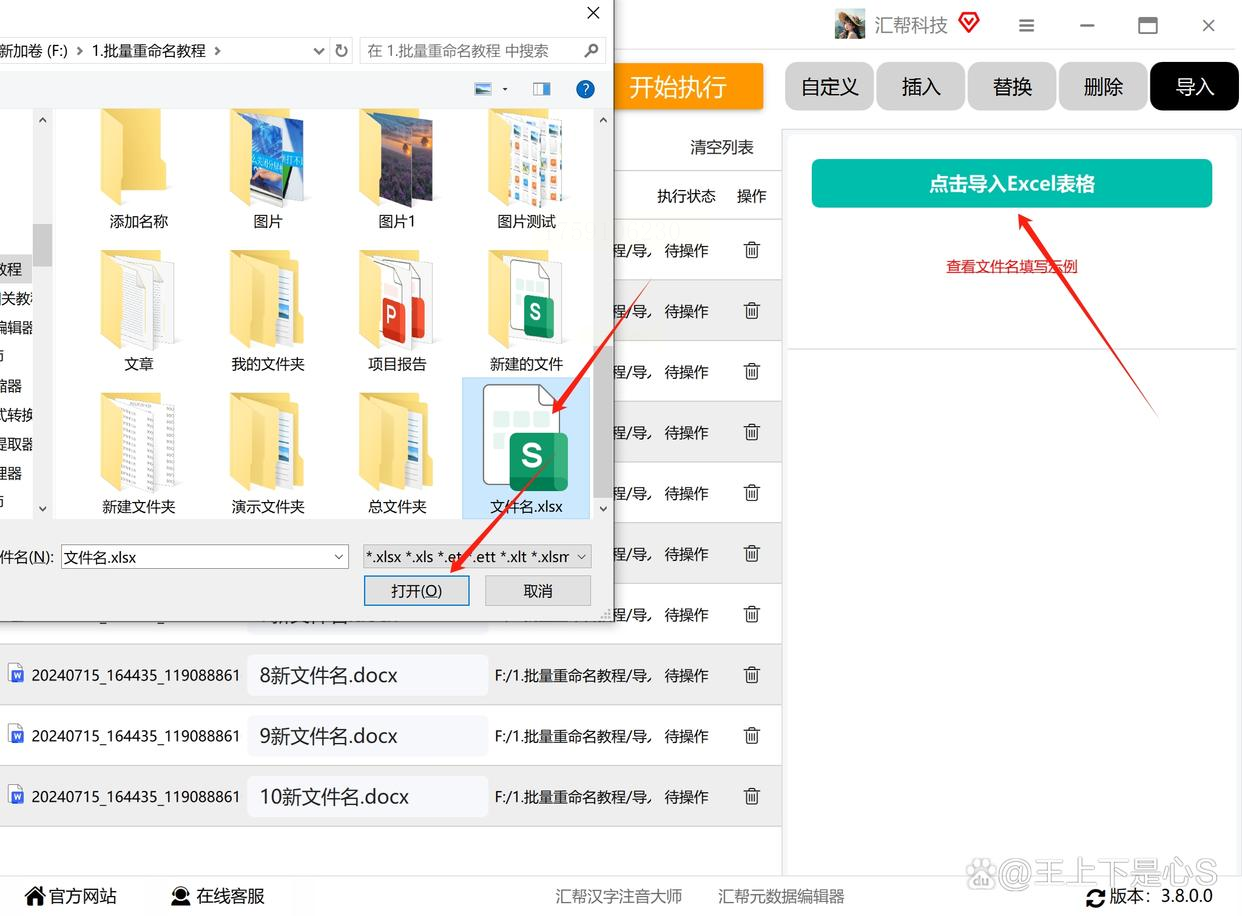This screenshot has height=916, width=1242.
Task: Delete the 10新文件名.docx row
Action: click(x=752, y=797)
